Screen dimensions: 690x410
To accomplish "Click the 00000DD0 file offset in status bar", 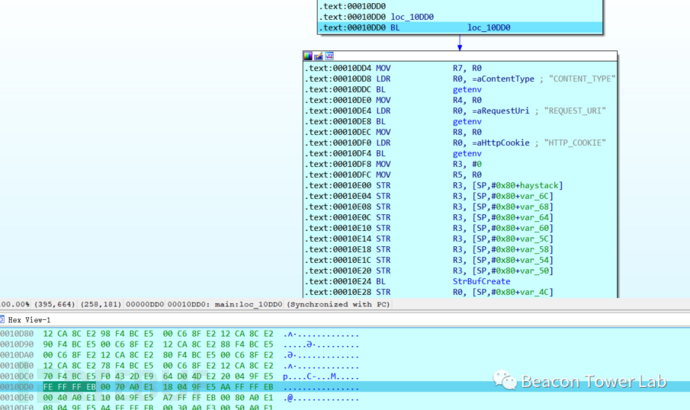I will [x=145, y=304].
